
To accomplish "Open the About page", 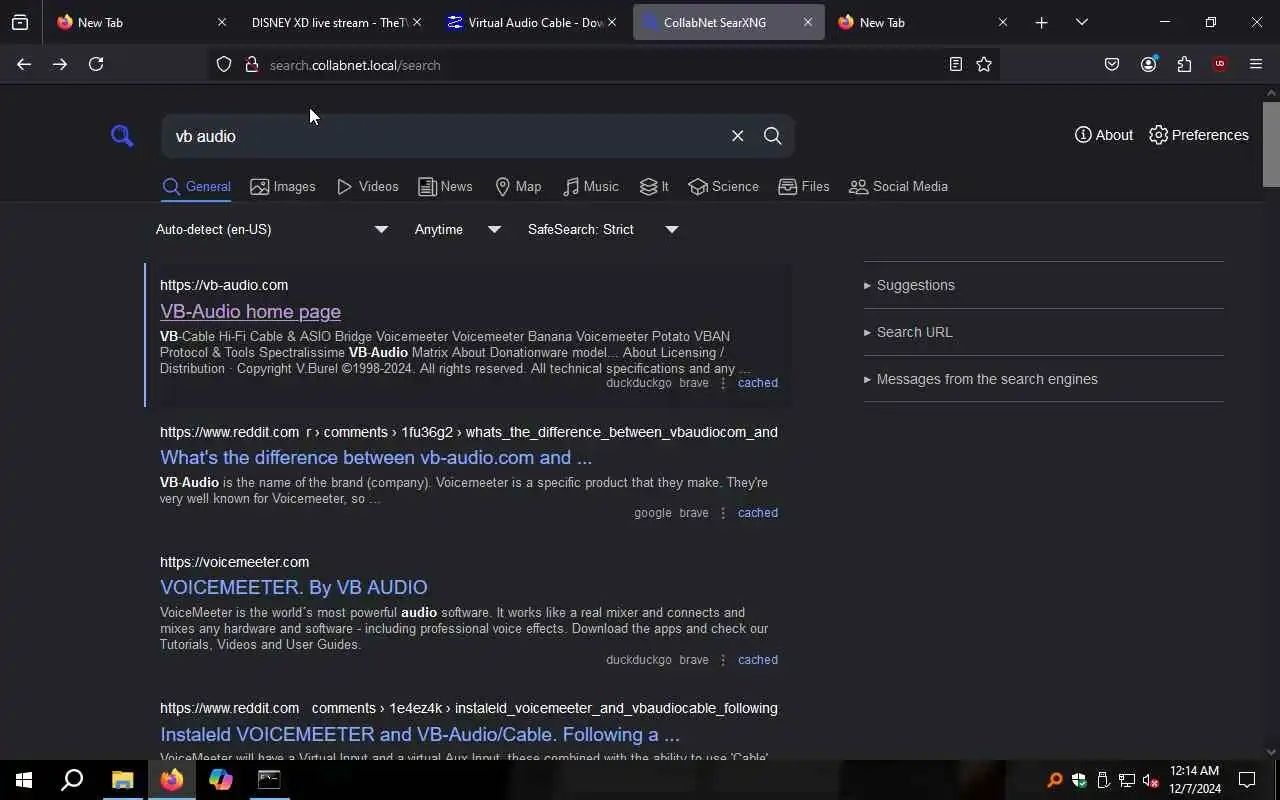I will 1104,135.
